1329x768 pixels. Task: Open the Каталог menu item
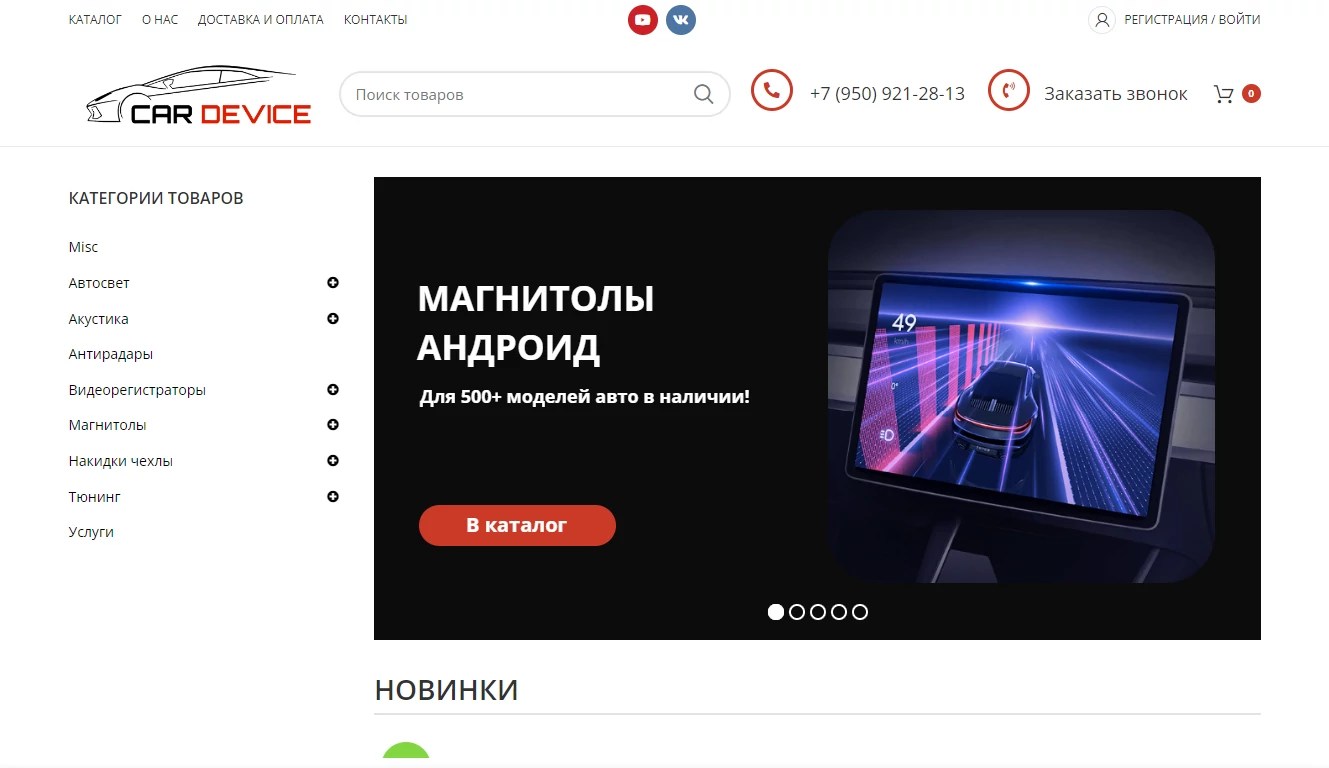pyautogui.click(x=95, y=20)
